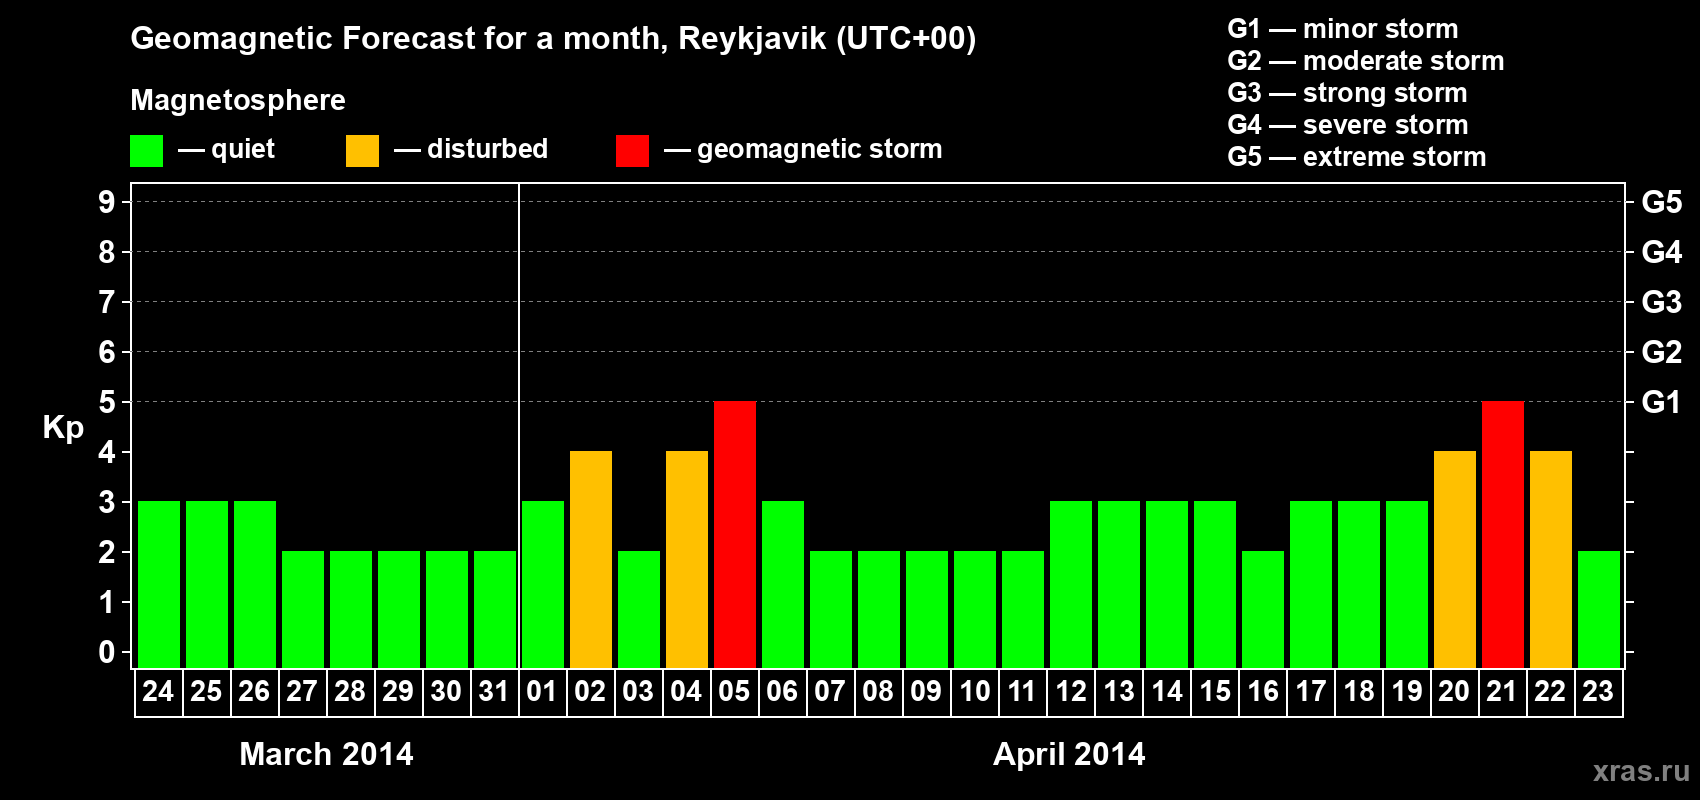The image size is (1700, 800).
Task: Click the G1 right axis label
Action: click(1662, 402)
